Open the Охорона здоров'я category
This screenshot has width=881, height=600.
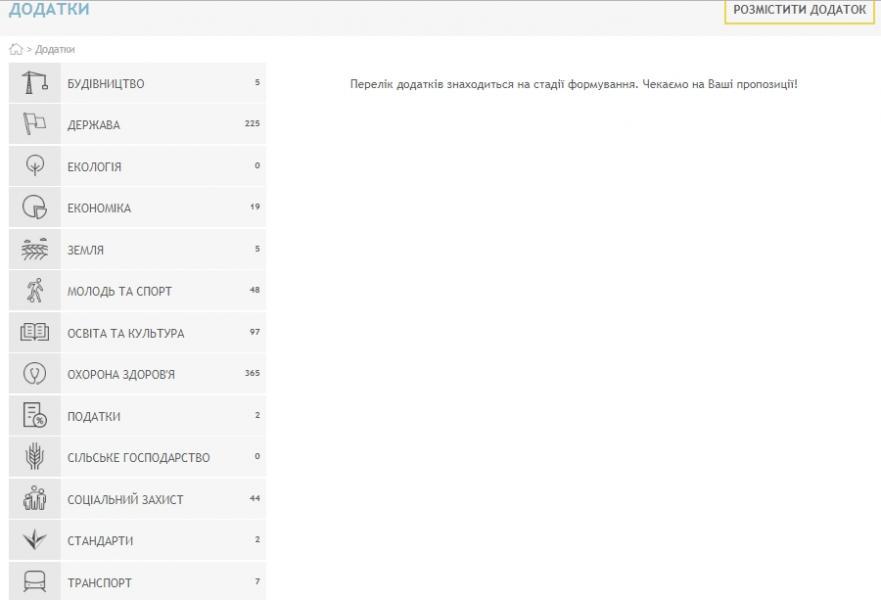pyautogui.click(x=121, y=374)
